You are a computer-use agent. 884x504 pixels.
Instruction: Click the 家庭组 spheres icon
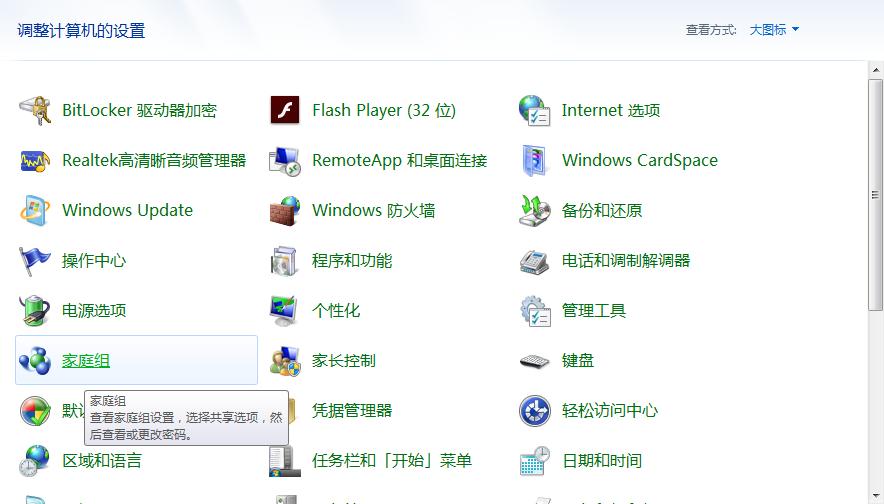tap(35, 361)
